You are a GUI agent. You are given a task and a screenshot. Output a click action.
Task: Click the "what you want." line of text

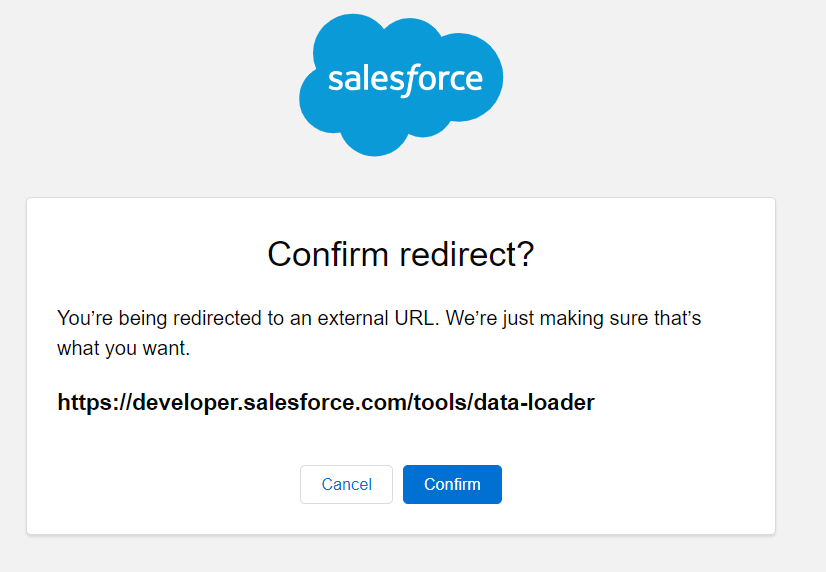(123, 350)
